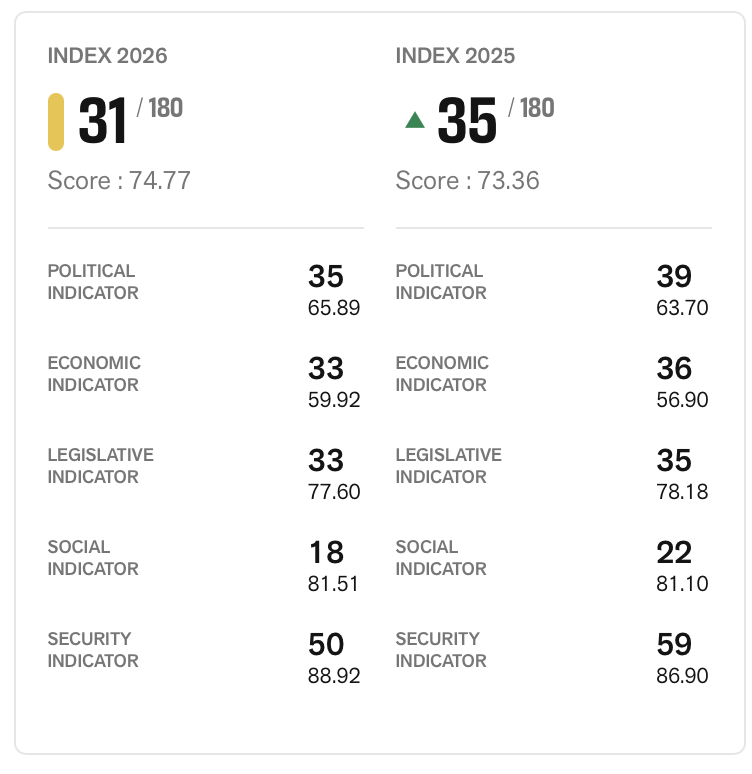Screen dimensions: 752x774
Task: Open the 2026 Legislative Indicator label
Action: click(x=100, y=466)
